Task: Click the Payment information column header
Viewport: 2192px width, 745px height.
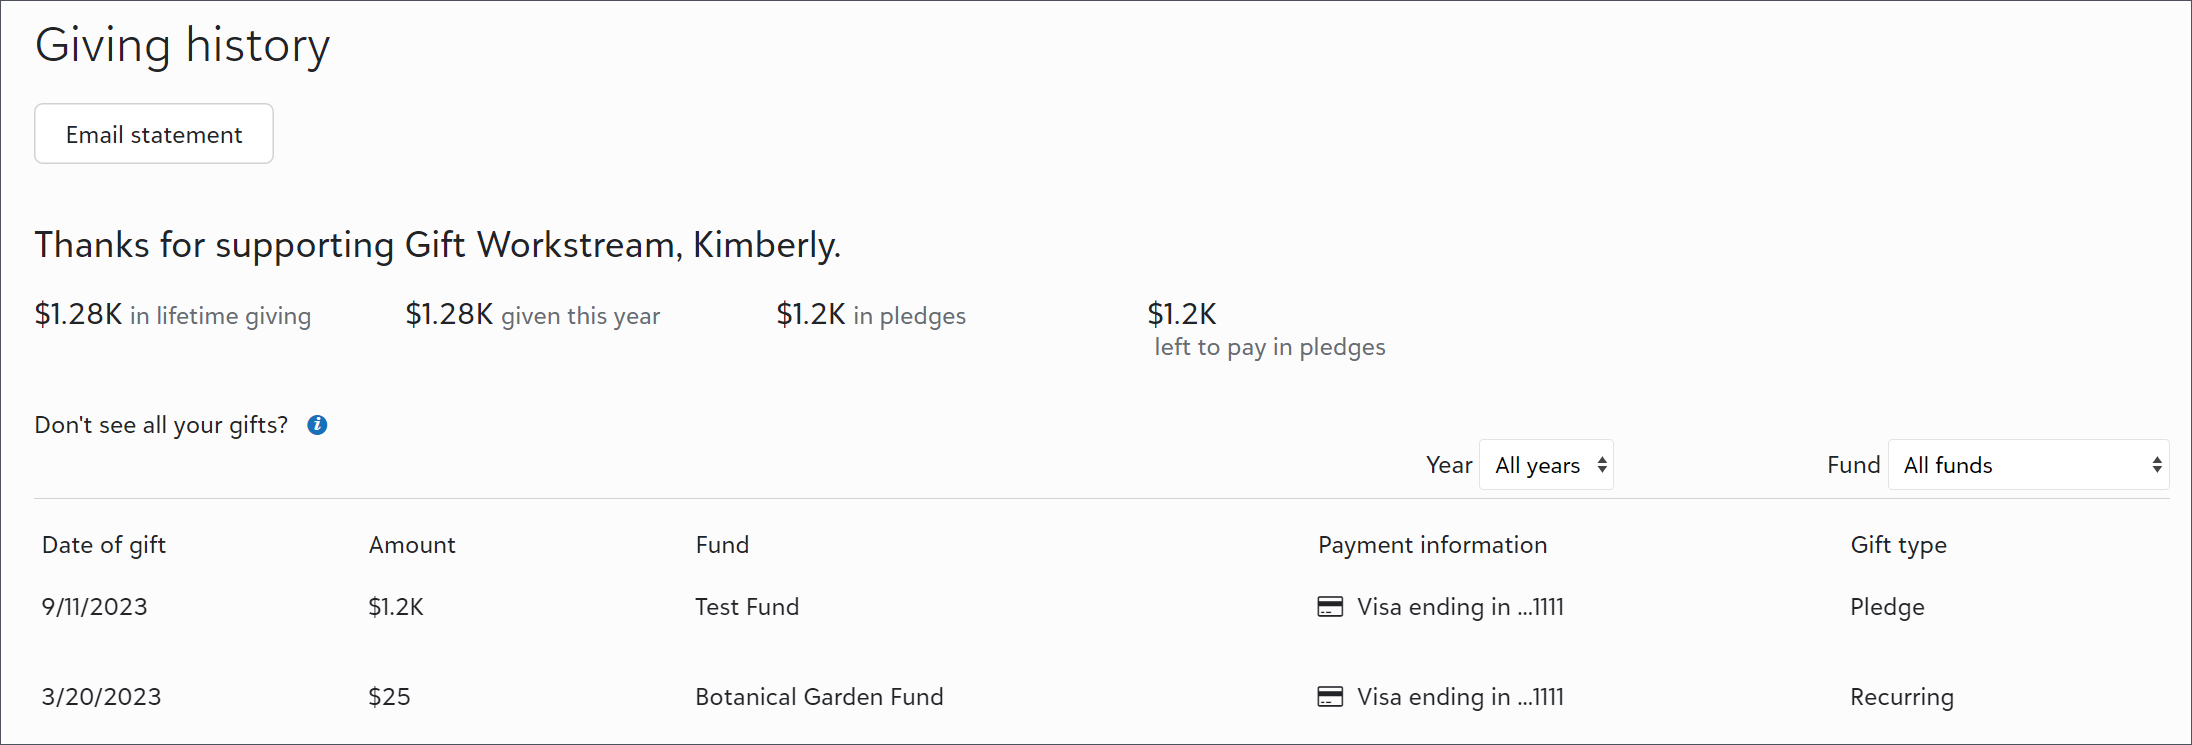Action: pos(1432,545)
